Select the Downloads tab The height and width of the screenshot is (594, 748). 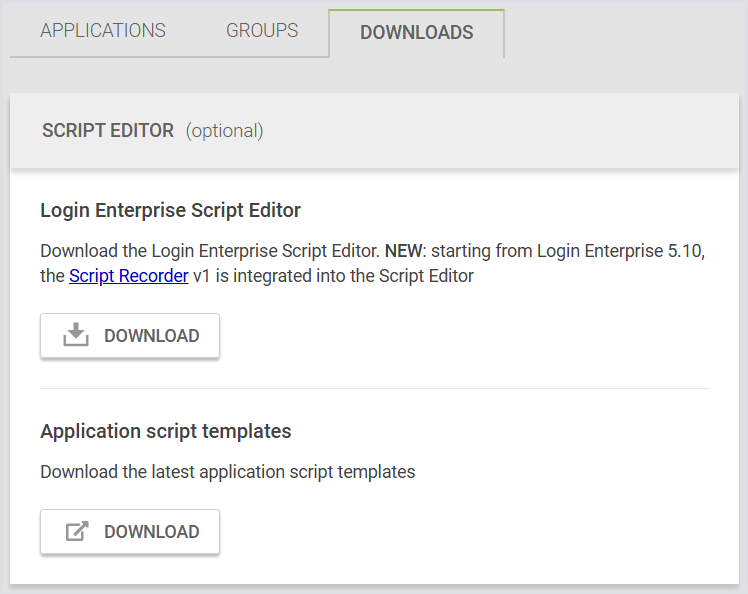(416, 33)
